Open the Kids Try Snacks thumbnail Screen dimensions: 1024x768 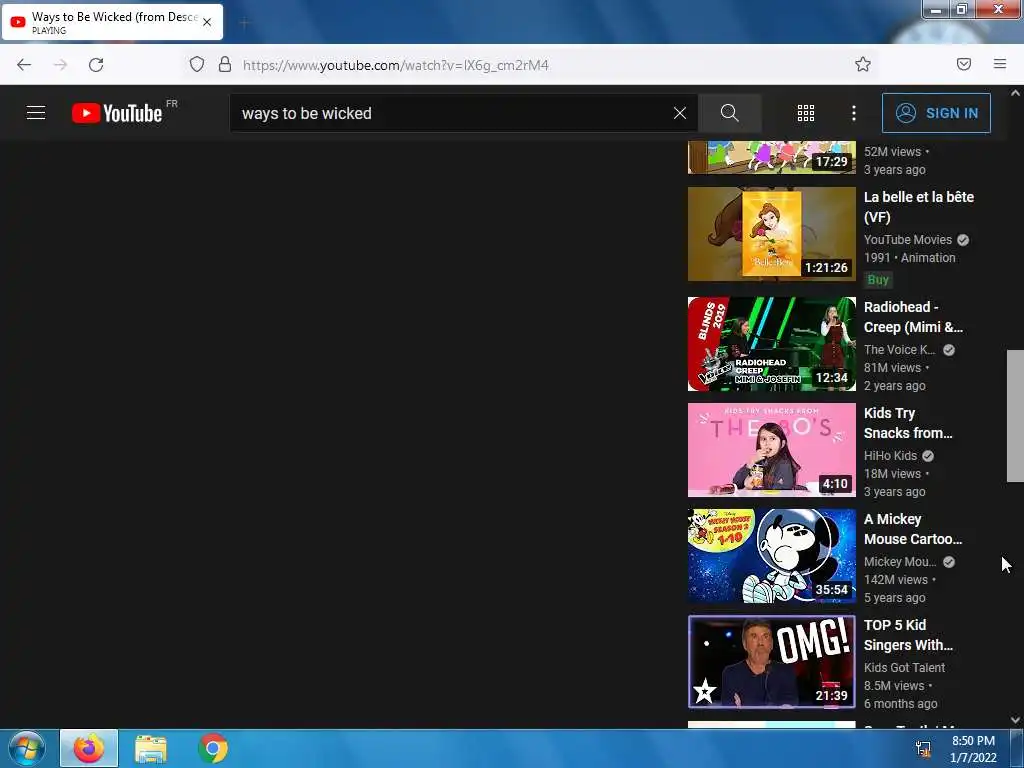click(x=771, y=450)
